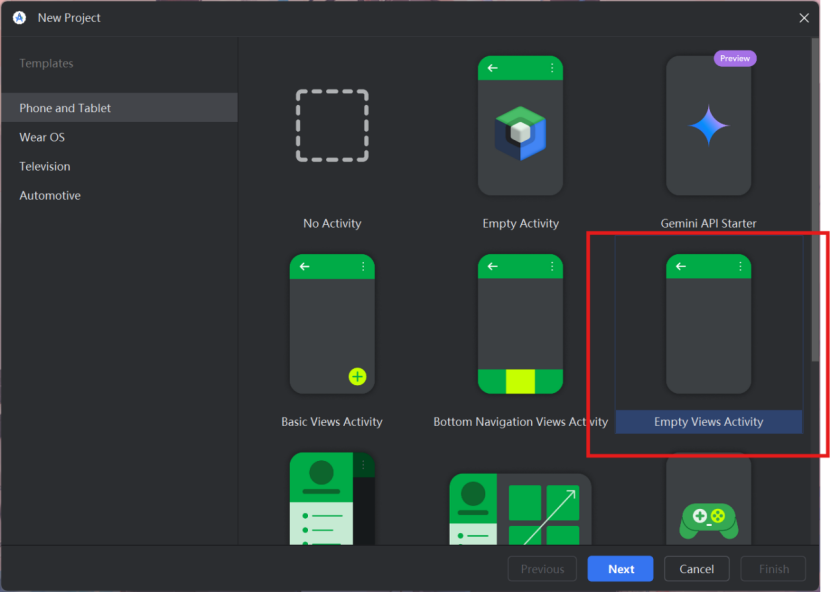Click the 'Bottom Navigation Views Activity' label
The height and width of the screenshot is (592, 830).
[x=520, y=421]
